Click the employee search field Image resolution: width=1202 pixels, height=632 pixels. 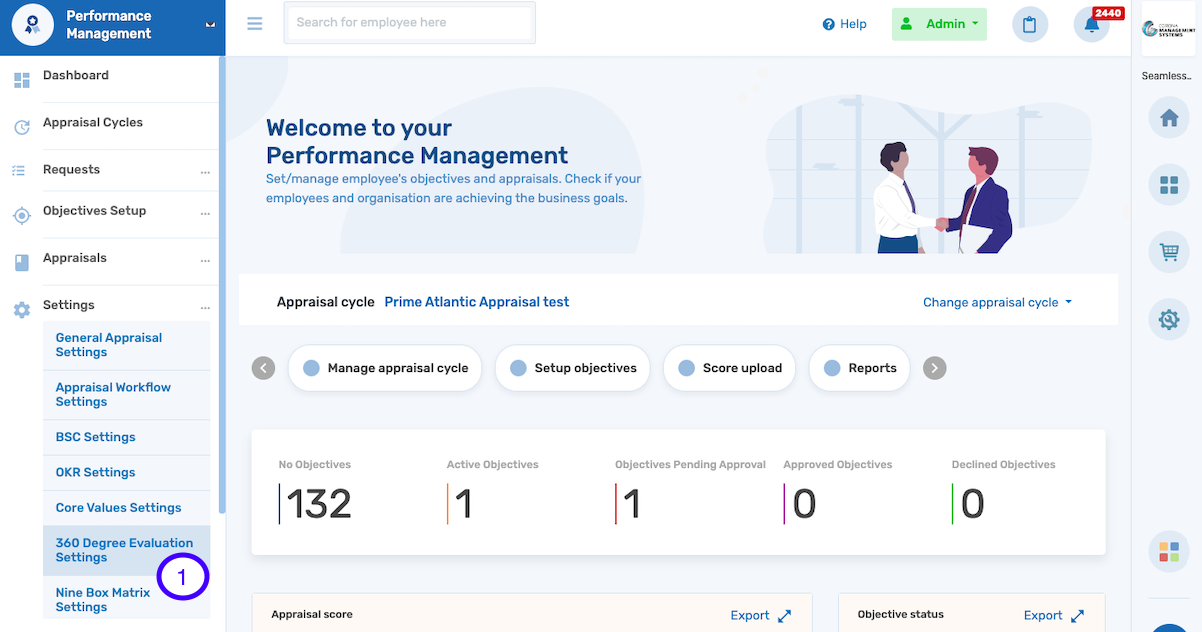point(408,23)
